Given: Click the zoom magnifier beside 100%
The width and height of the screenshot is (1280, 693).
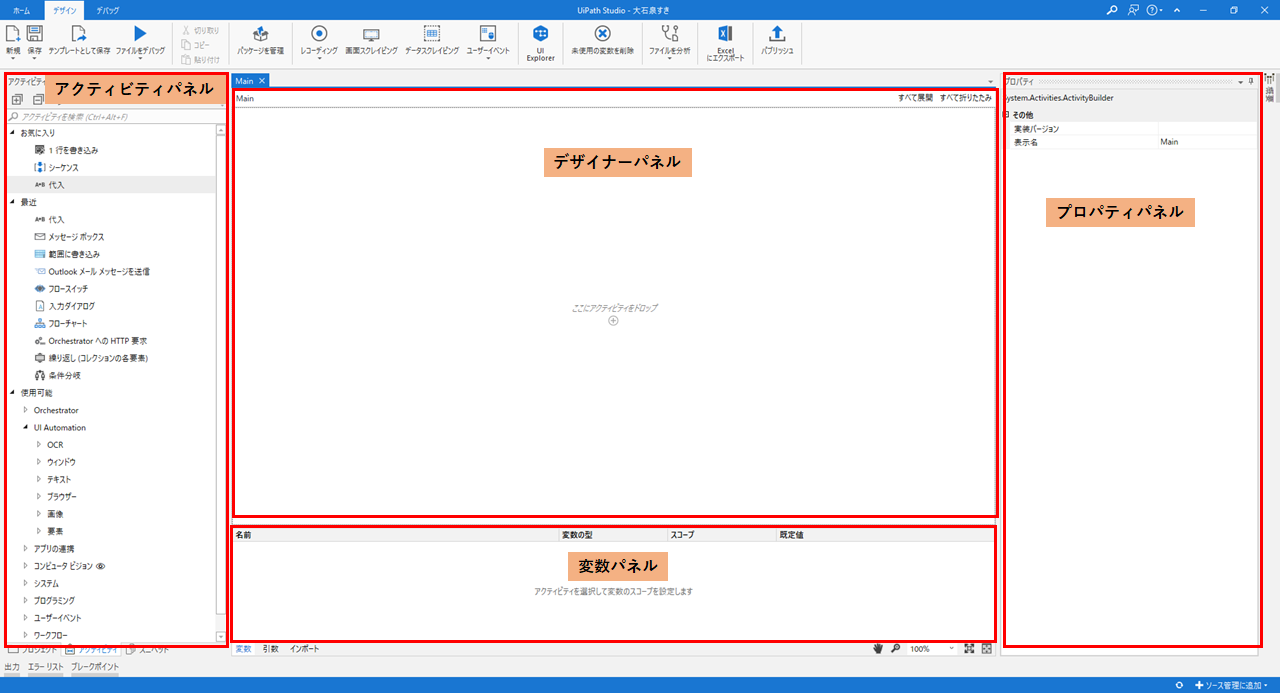Looking at the screenshot, I should click(896, 649).
